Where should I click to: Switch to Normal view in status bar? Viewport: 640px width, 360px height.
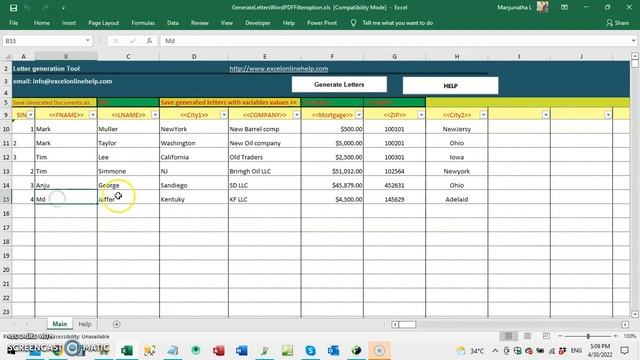tap(509, 336)
